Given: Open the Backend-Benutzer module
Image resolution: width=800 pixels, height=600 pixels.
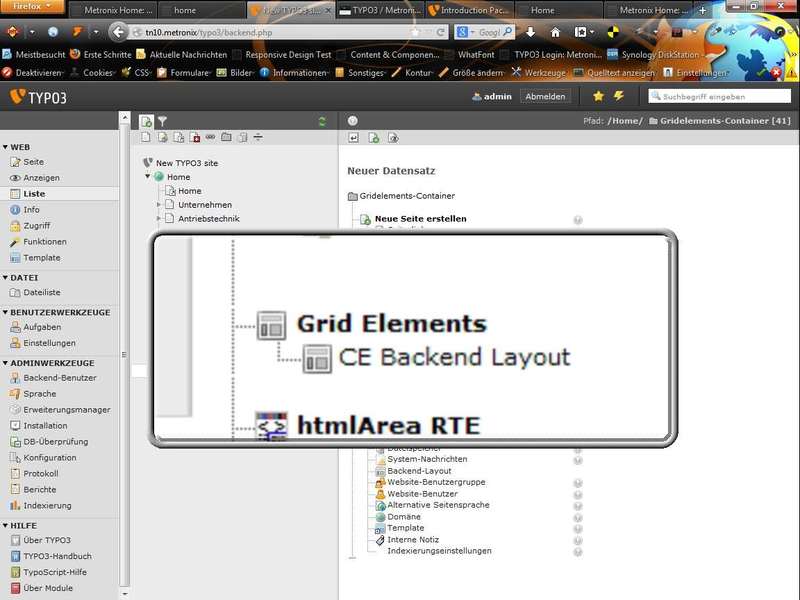Looking at the screenshot, I should pos(53,378).
